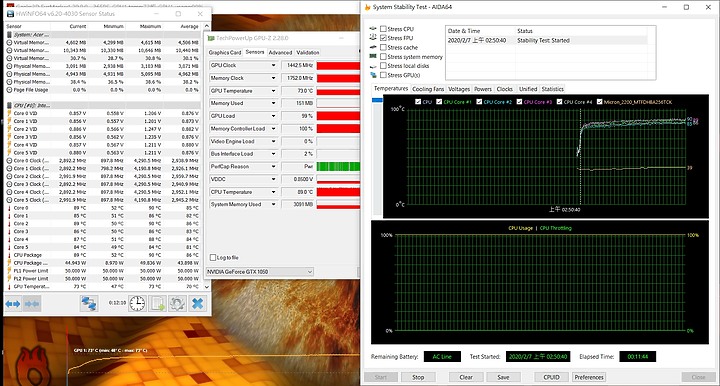The height and width of the screenshot is (386, 720).
Task: Click HWiNFO64 title bar application icon
Action: click(10, 14)
